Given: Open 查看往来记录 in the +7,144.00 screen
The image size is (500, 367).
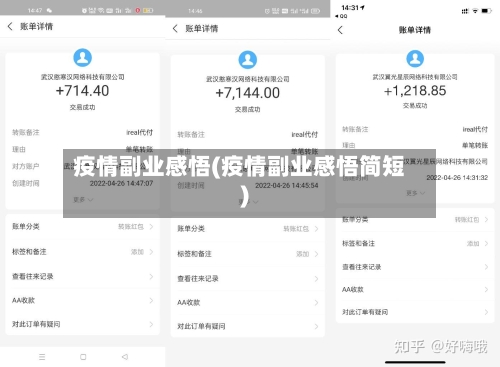Looking at the screenshot, I should [248, 279].
